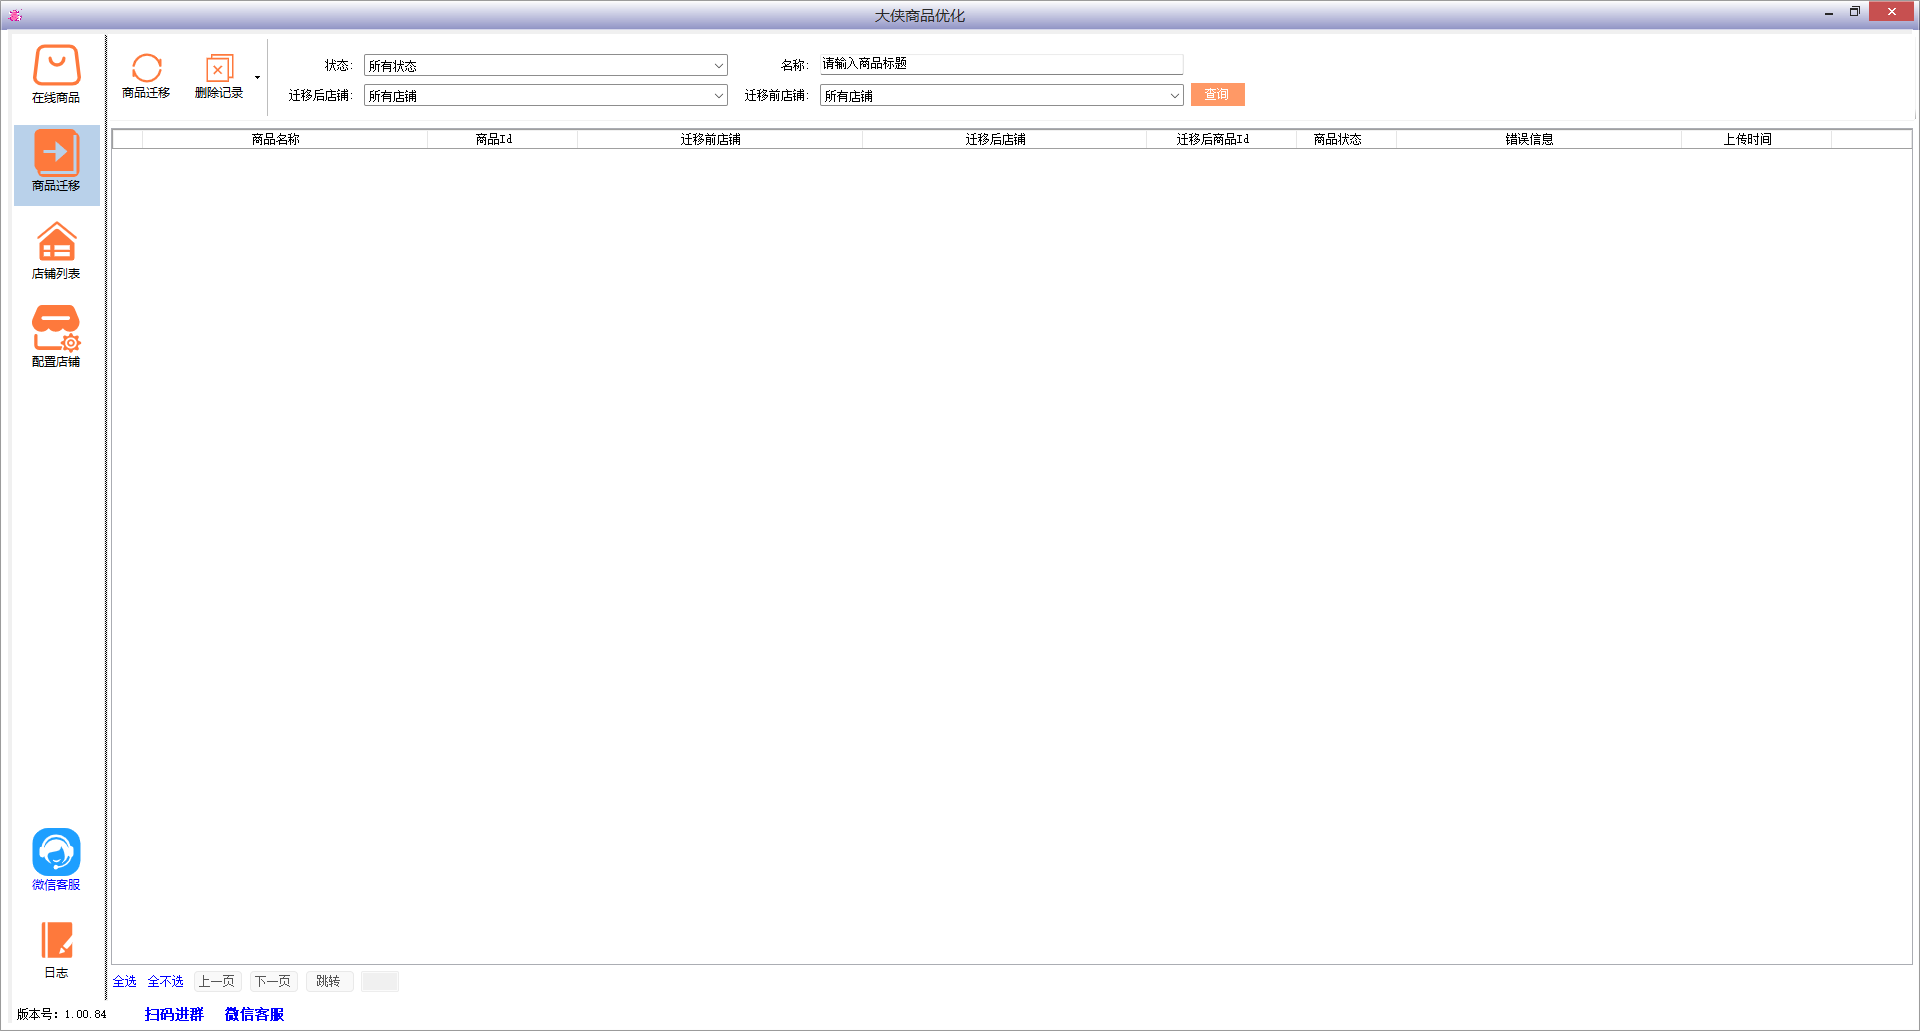Focus the page number box beside 跳转
The width and height of the screenshot is (1920, 1031).
tap(380, 981)
